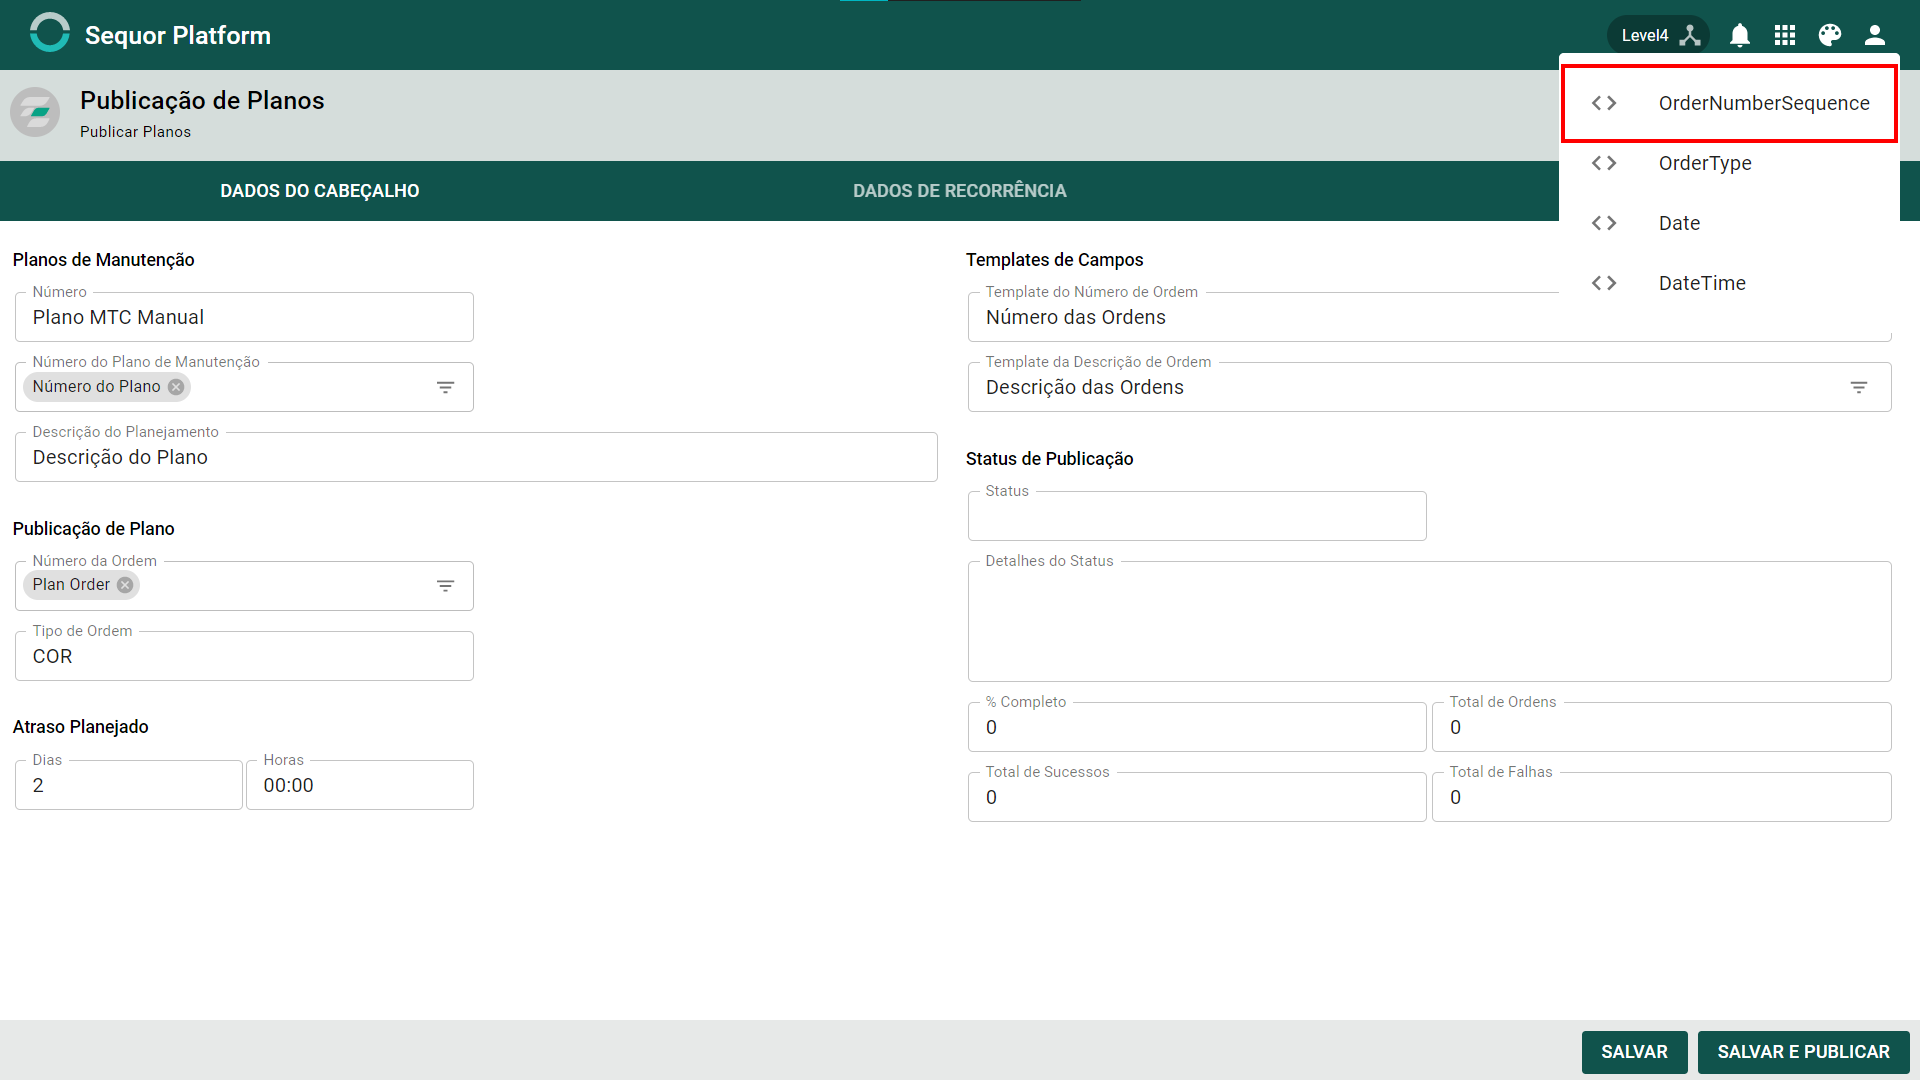Open the Level4 hierarchy selector
The image size is (1920, 1080).
[1659, 35]
